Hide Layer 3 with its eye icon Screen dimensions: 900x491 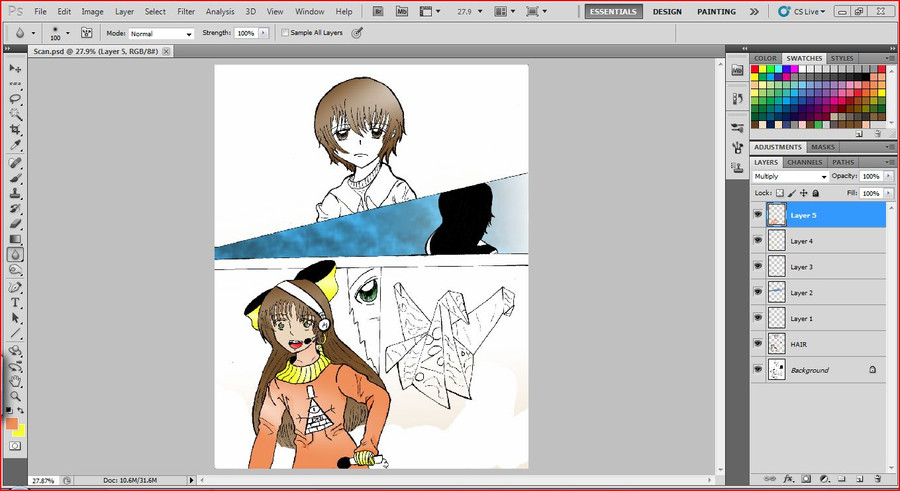[758, 266]
